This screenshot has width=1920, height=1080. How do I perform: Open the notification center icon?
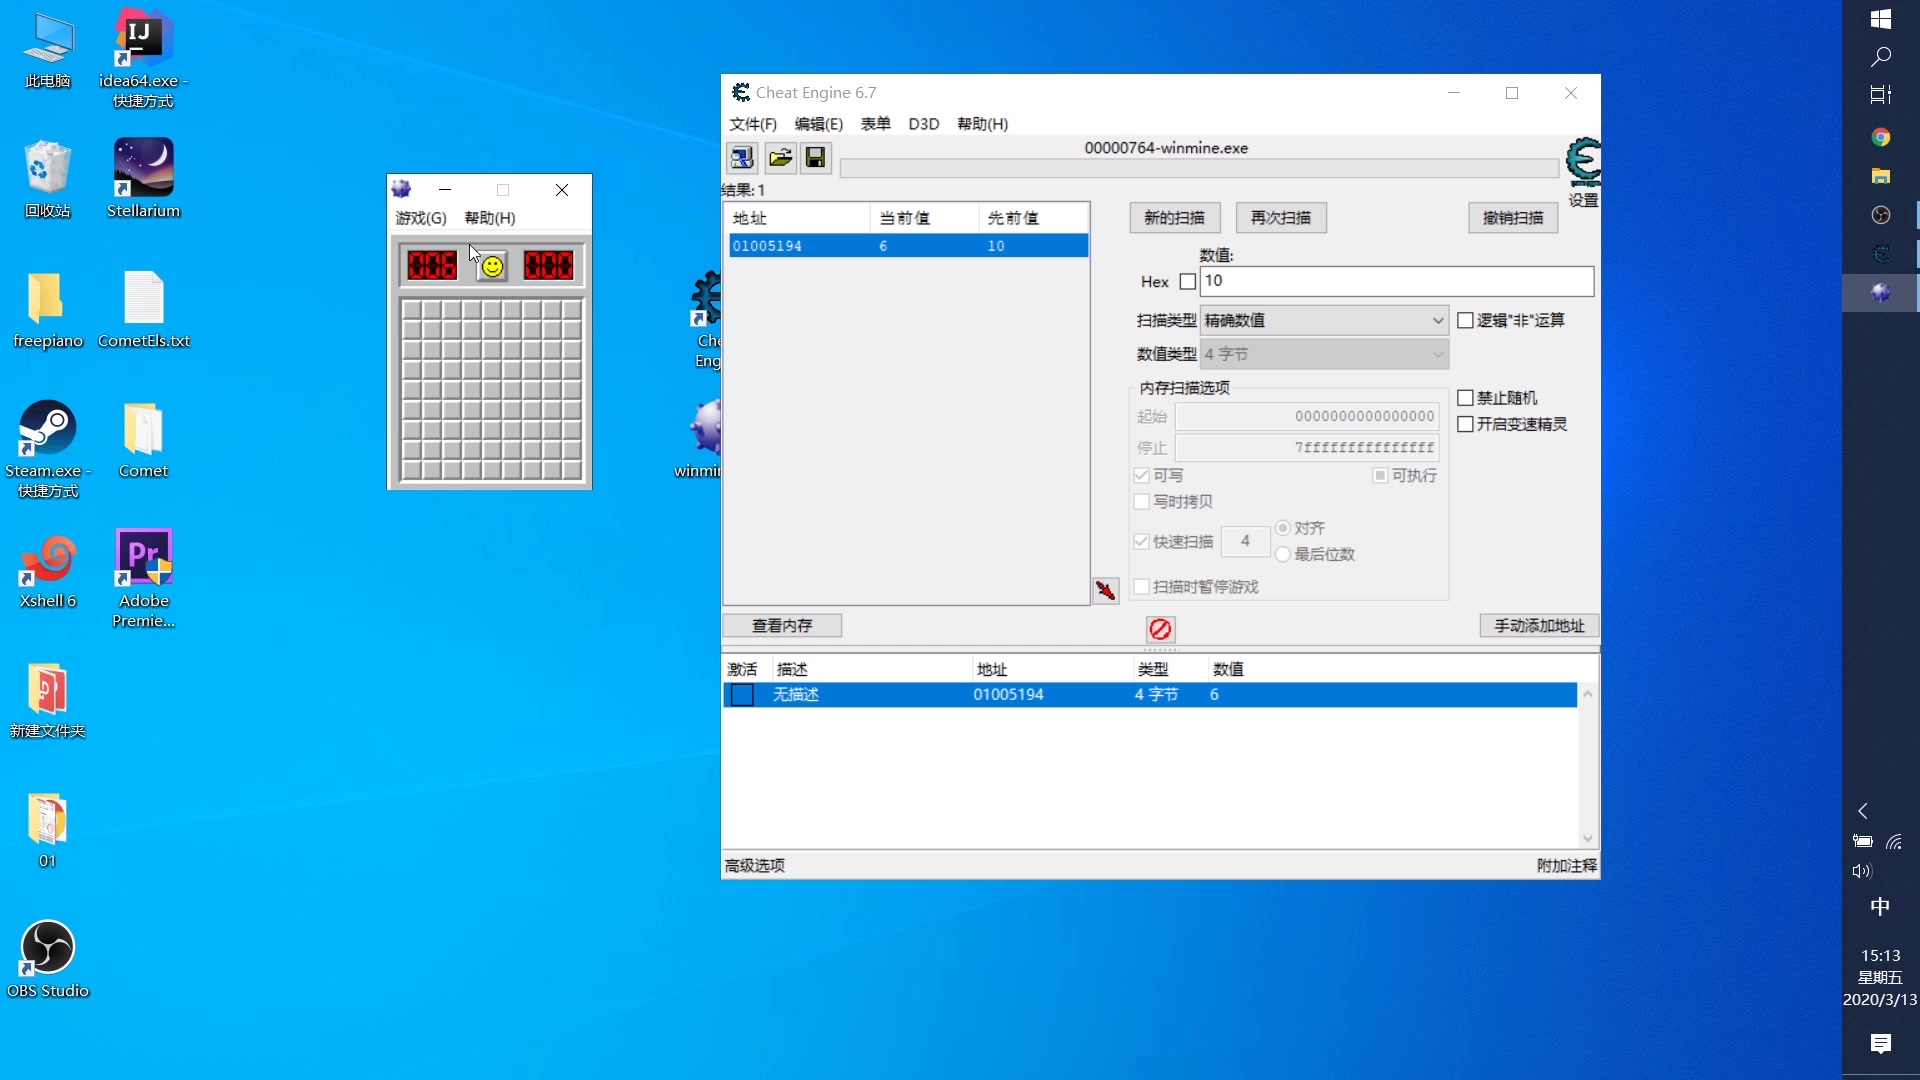click(1881, 1044)
